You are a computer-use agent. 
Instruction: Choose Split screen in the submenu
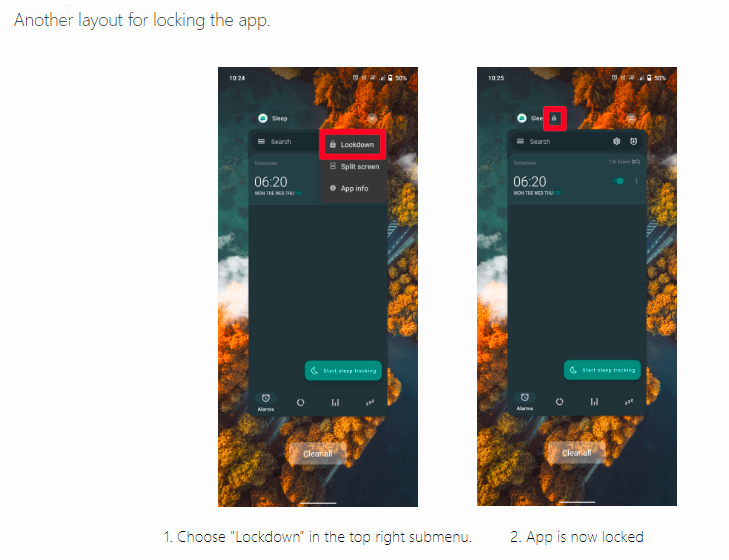pos(354,167)
